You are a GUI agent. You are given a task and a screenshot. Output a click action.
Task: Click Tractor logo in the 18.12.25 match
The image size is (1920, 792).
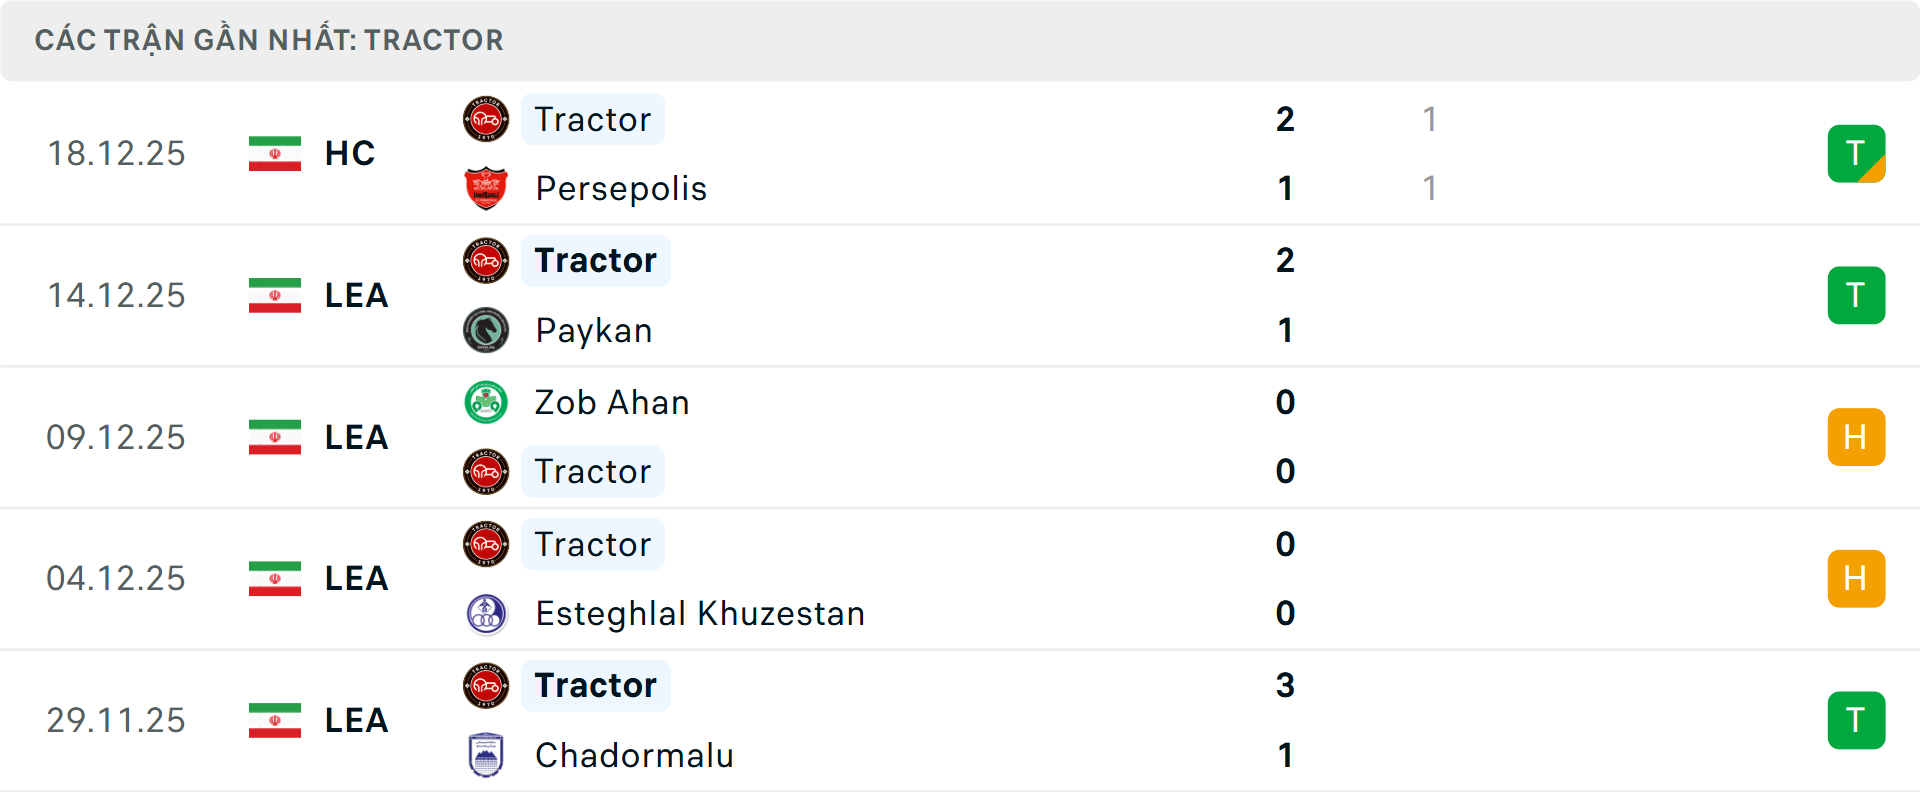(x=486, y=120)
